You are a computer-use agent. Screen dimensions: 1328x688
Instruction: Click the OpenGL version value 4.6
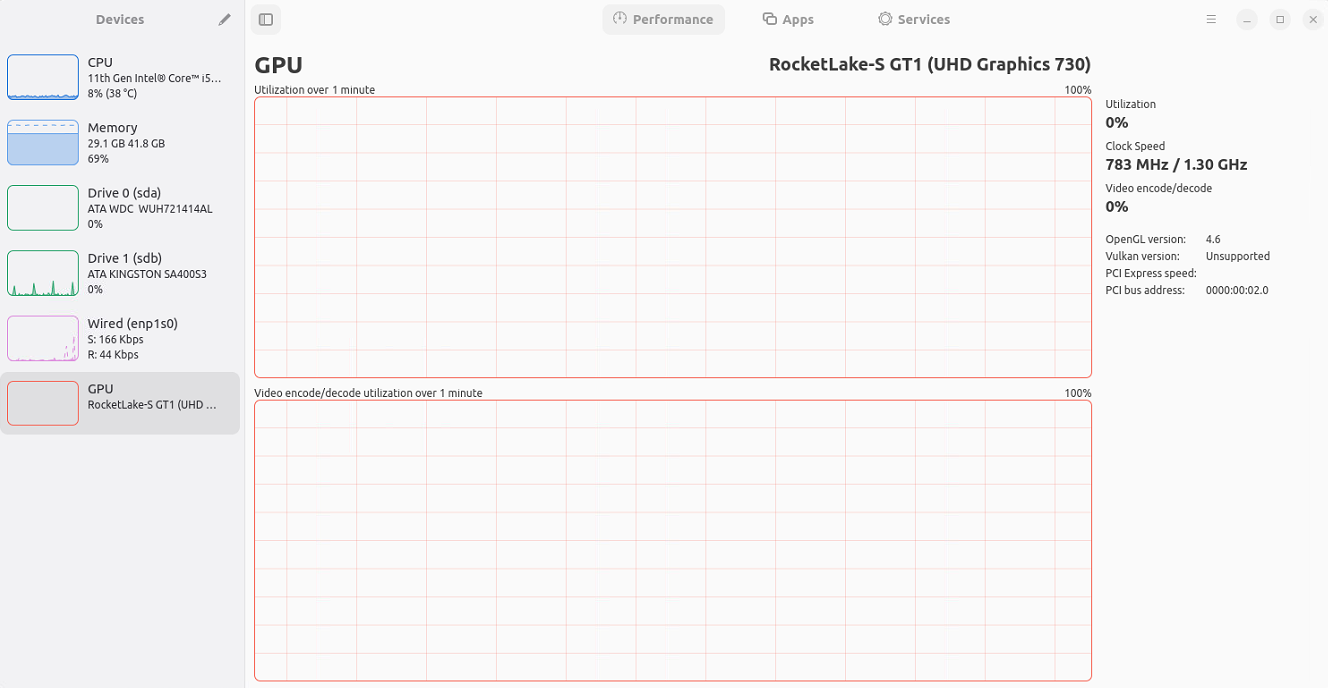point(1213,239)
